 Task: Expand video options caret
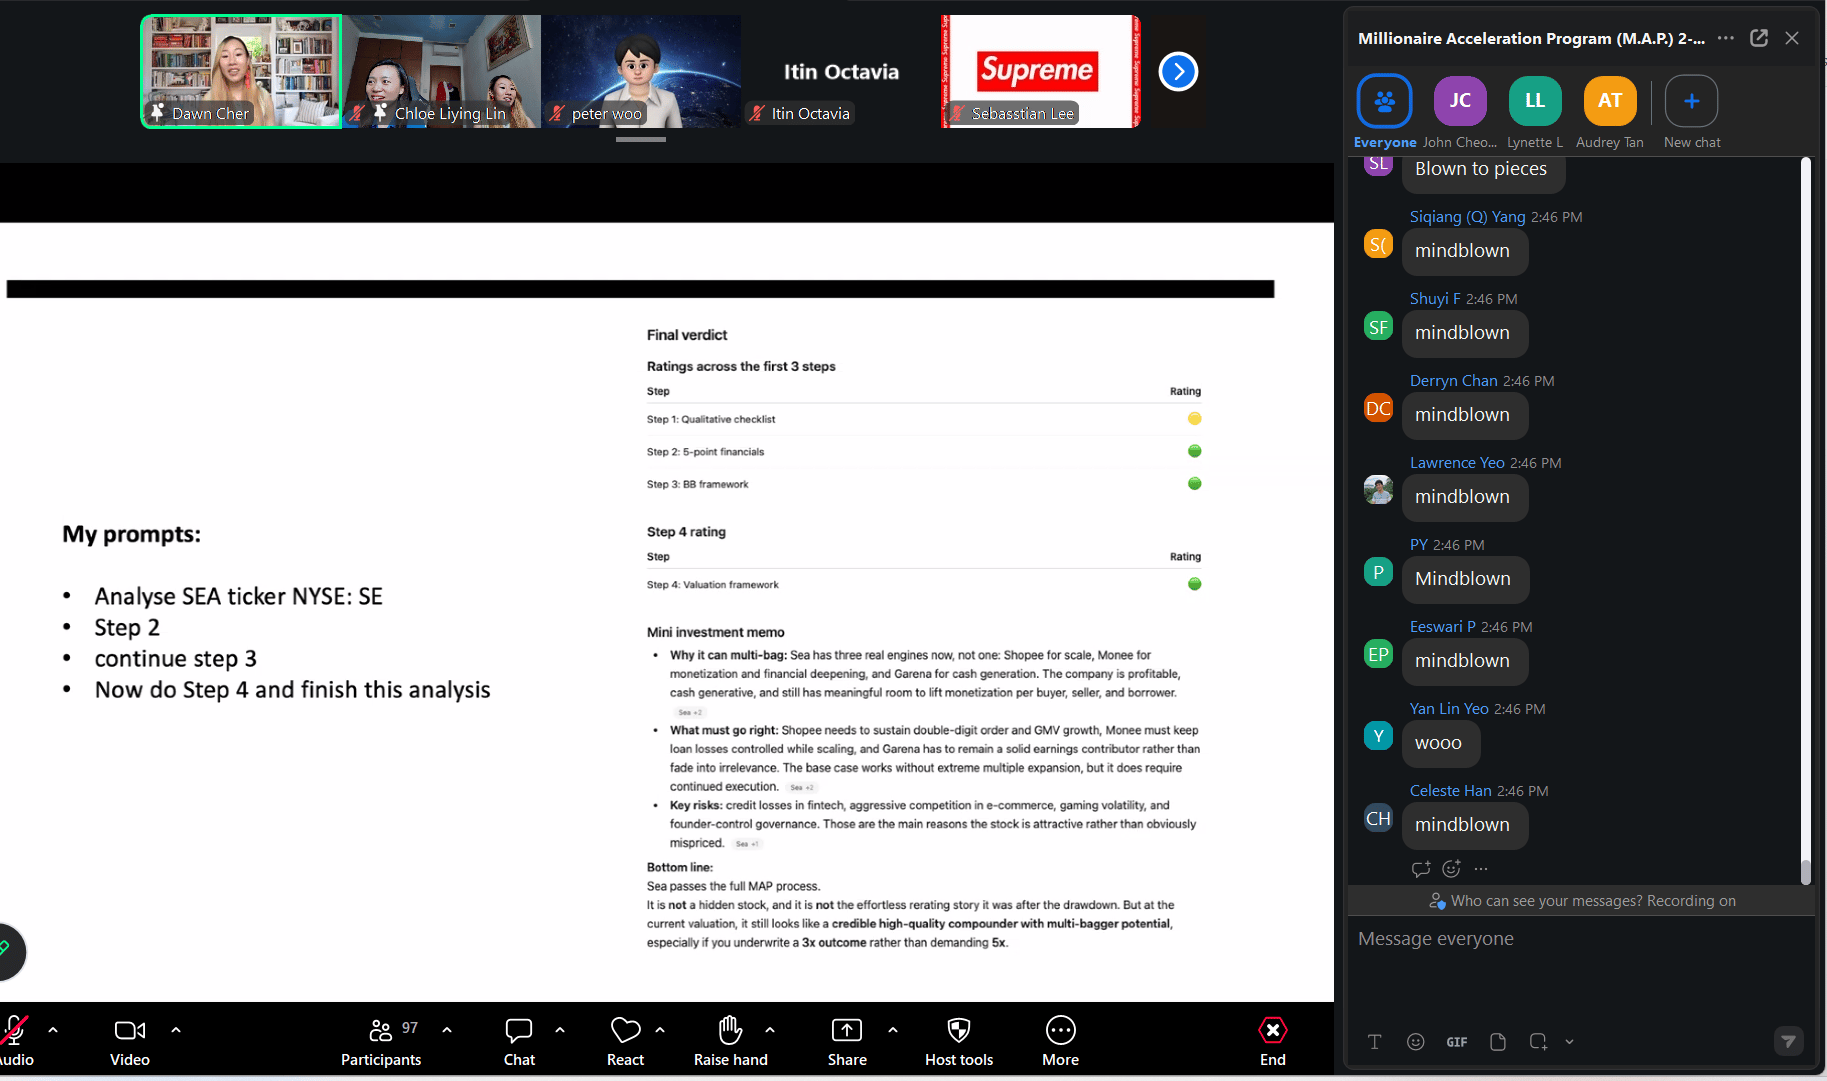pos(176,1029)
